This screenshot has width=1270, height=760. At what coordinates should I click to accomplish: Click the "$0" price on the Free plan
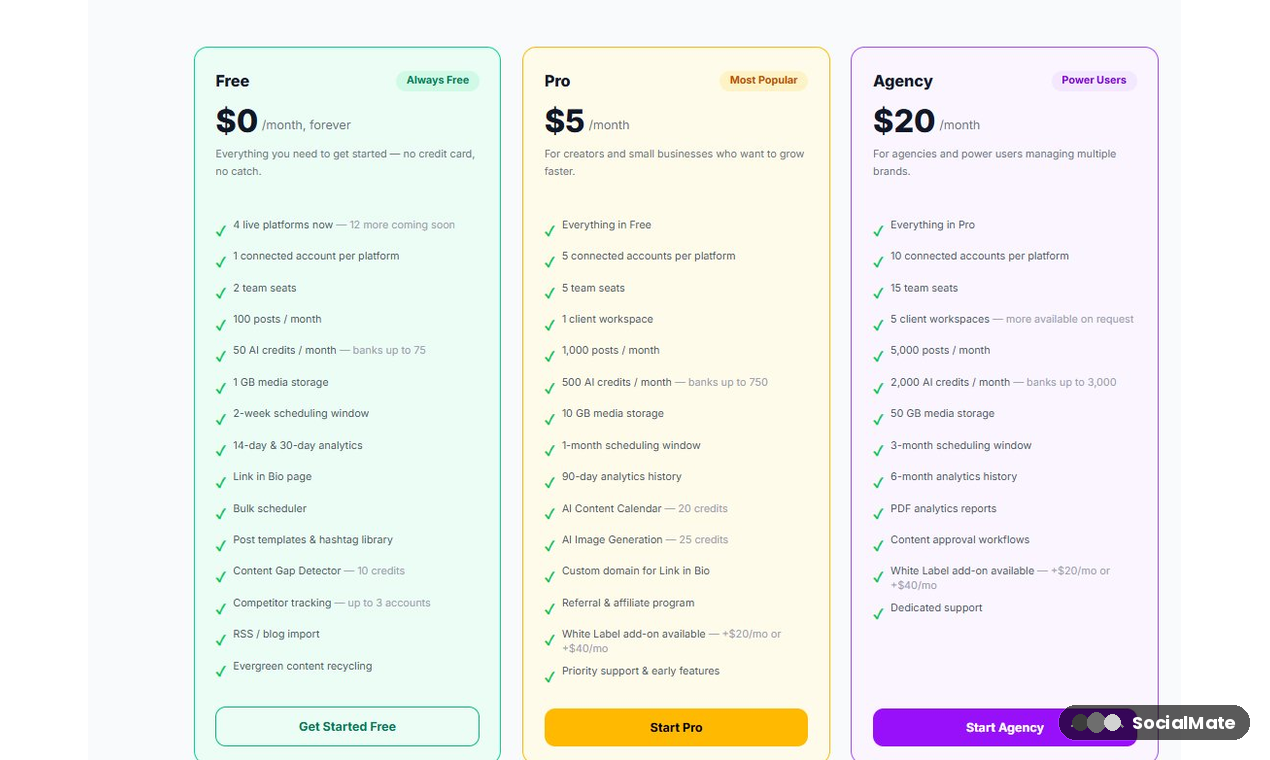236,120
